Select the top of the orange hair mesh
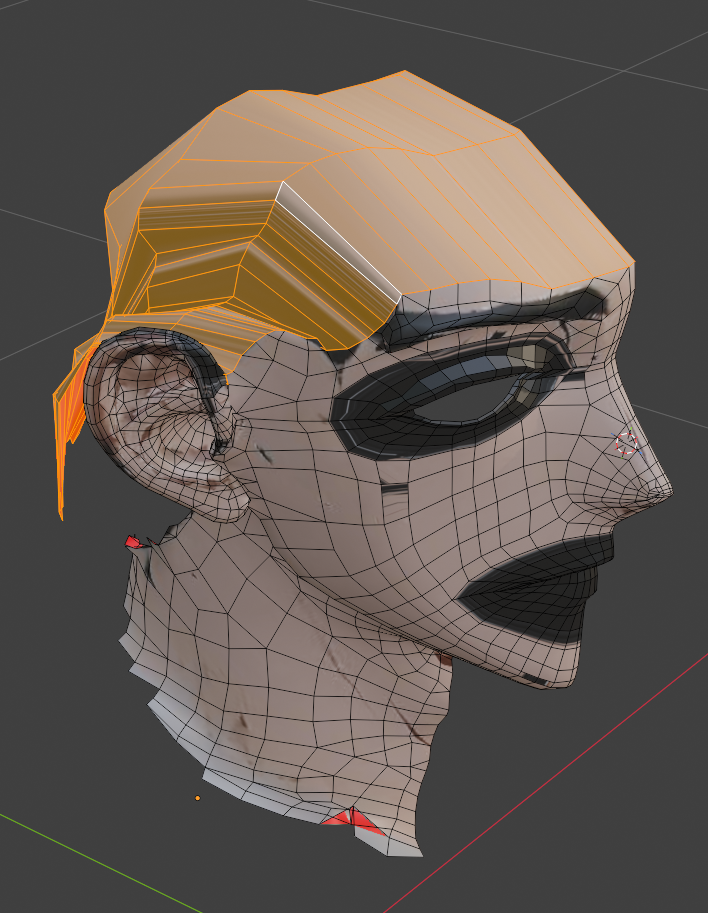Screen dimensions: 708x913 click(x=400, y=130)
